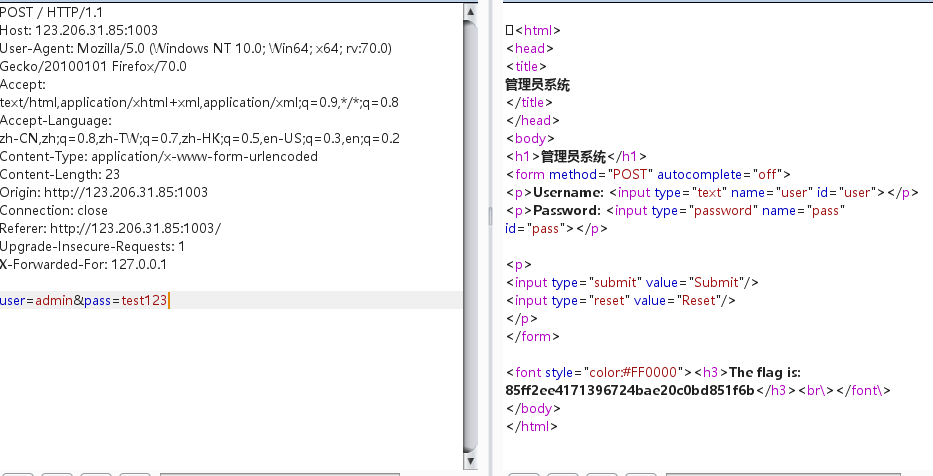Click the 'text/html,application/xhtml+xml' accept value line
933x476 pixels.
pos(199,102)
